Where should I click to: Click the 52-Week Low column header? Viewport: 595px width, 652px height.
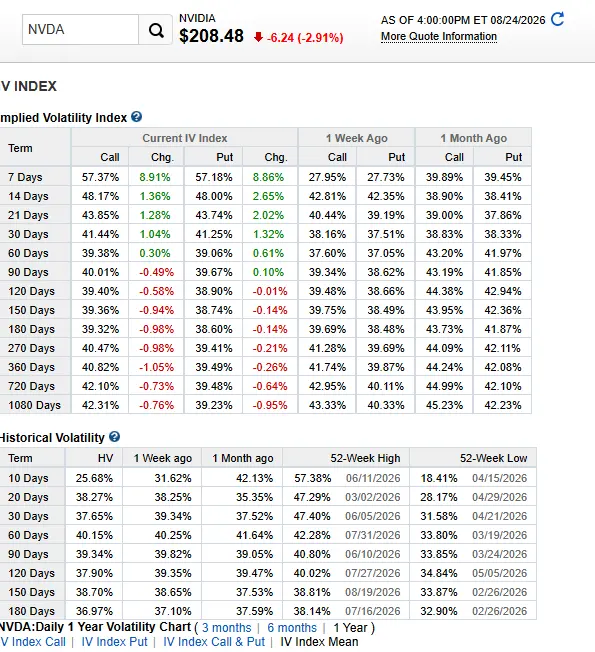tap(494, 458)
